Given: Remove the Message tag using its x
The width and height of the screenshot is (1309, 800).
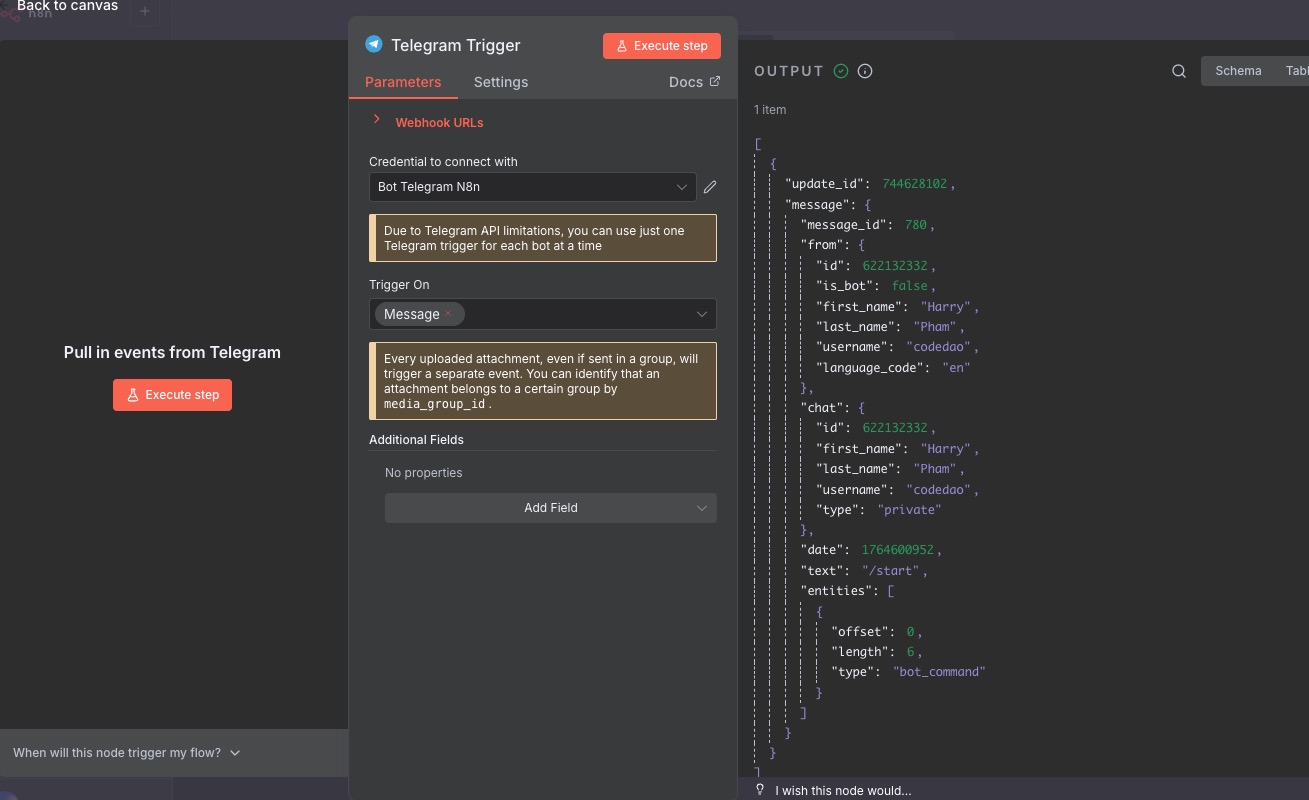Looking at the screenshot, I should [448, 314].
